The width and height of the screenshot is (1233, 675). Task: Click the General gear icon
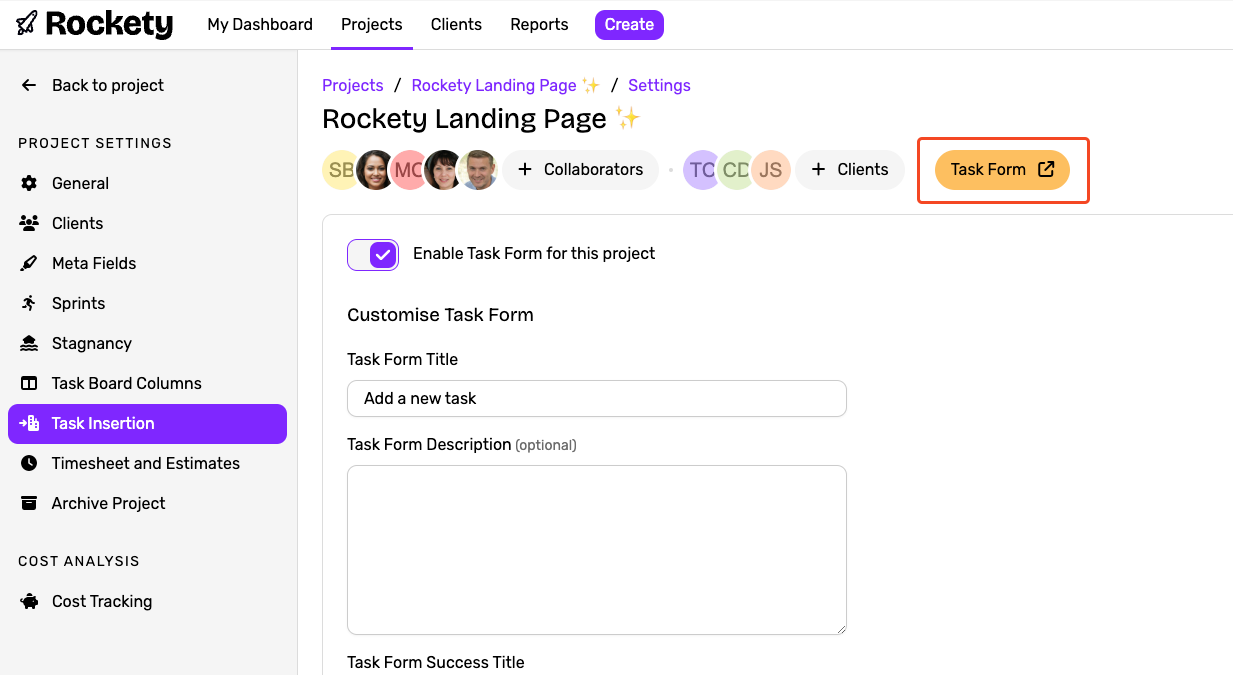29,183
